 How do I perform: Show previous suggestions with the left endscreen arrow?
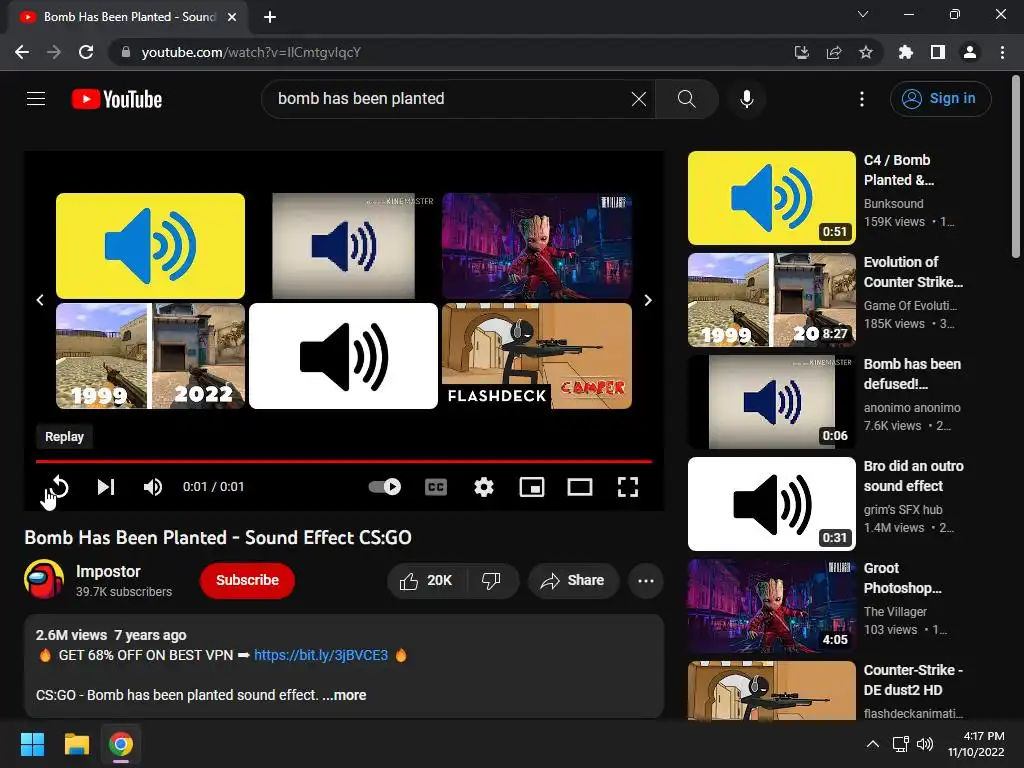(x=40, y=300)
